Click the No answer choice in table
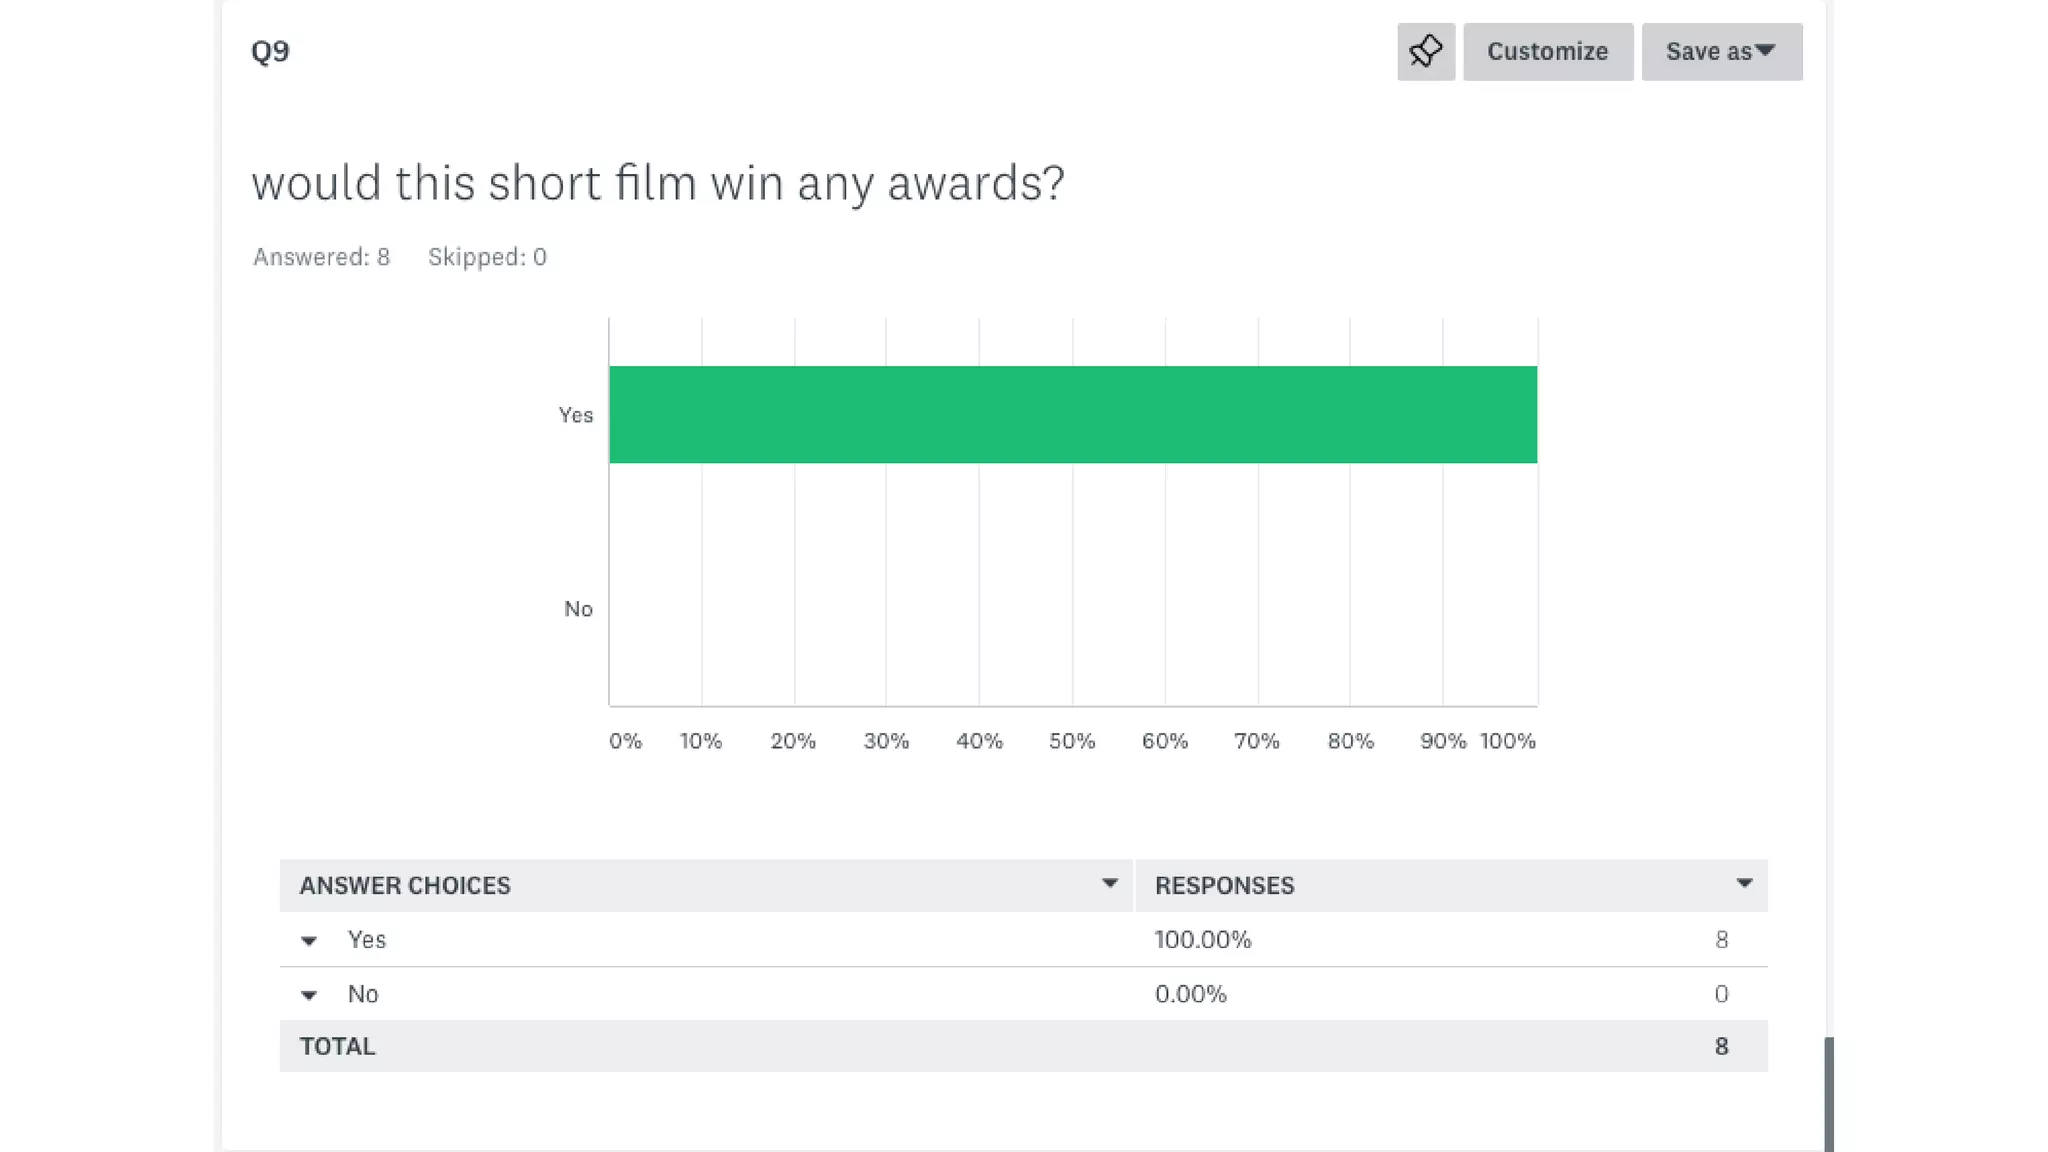 [x=362, y=994]
